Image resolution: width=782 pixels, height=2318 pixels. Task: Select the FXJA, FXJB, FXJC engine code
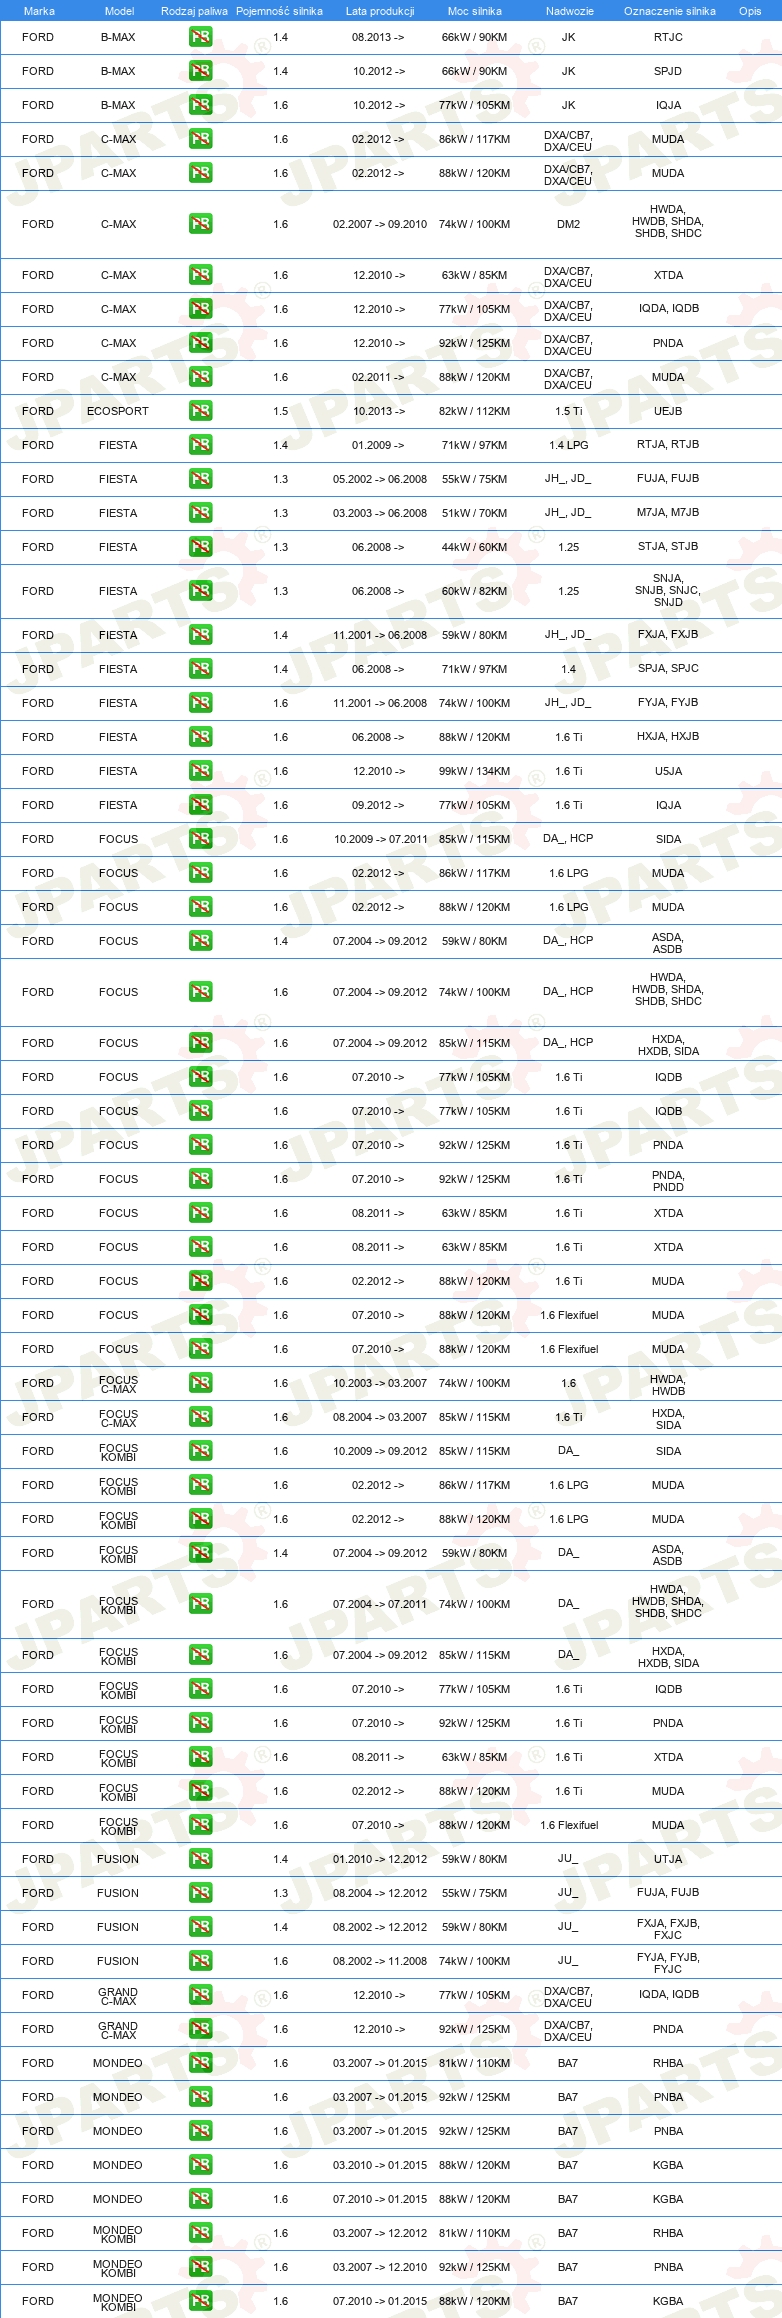[x=668, y=1928]
